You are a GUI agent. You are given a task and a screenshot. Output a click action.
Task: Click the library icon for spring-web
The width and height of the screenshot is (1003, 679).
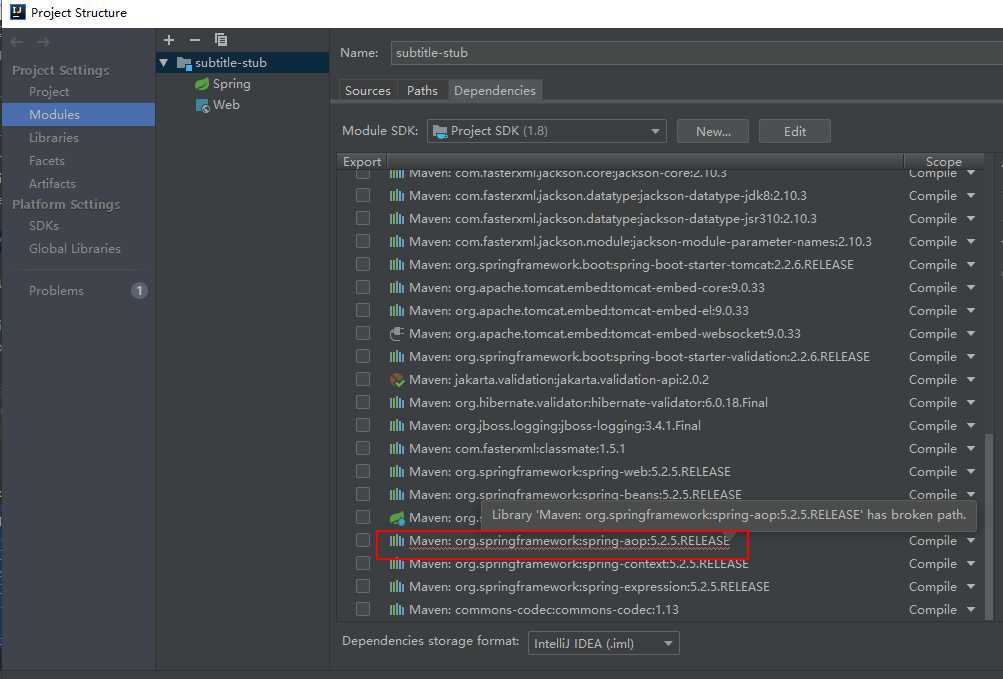397,472
